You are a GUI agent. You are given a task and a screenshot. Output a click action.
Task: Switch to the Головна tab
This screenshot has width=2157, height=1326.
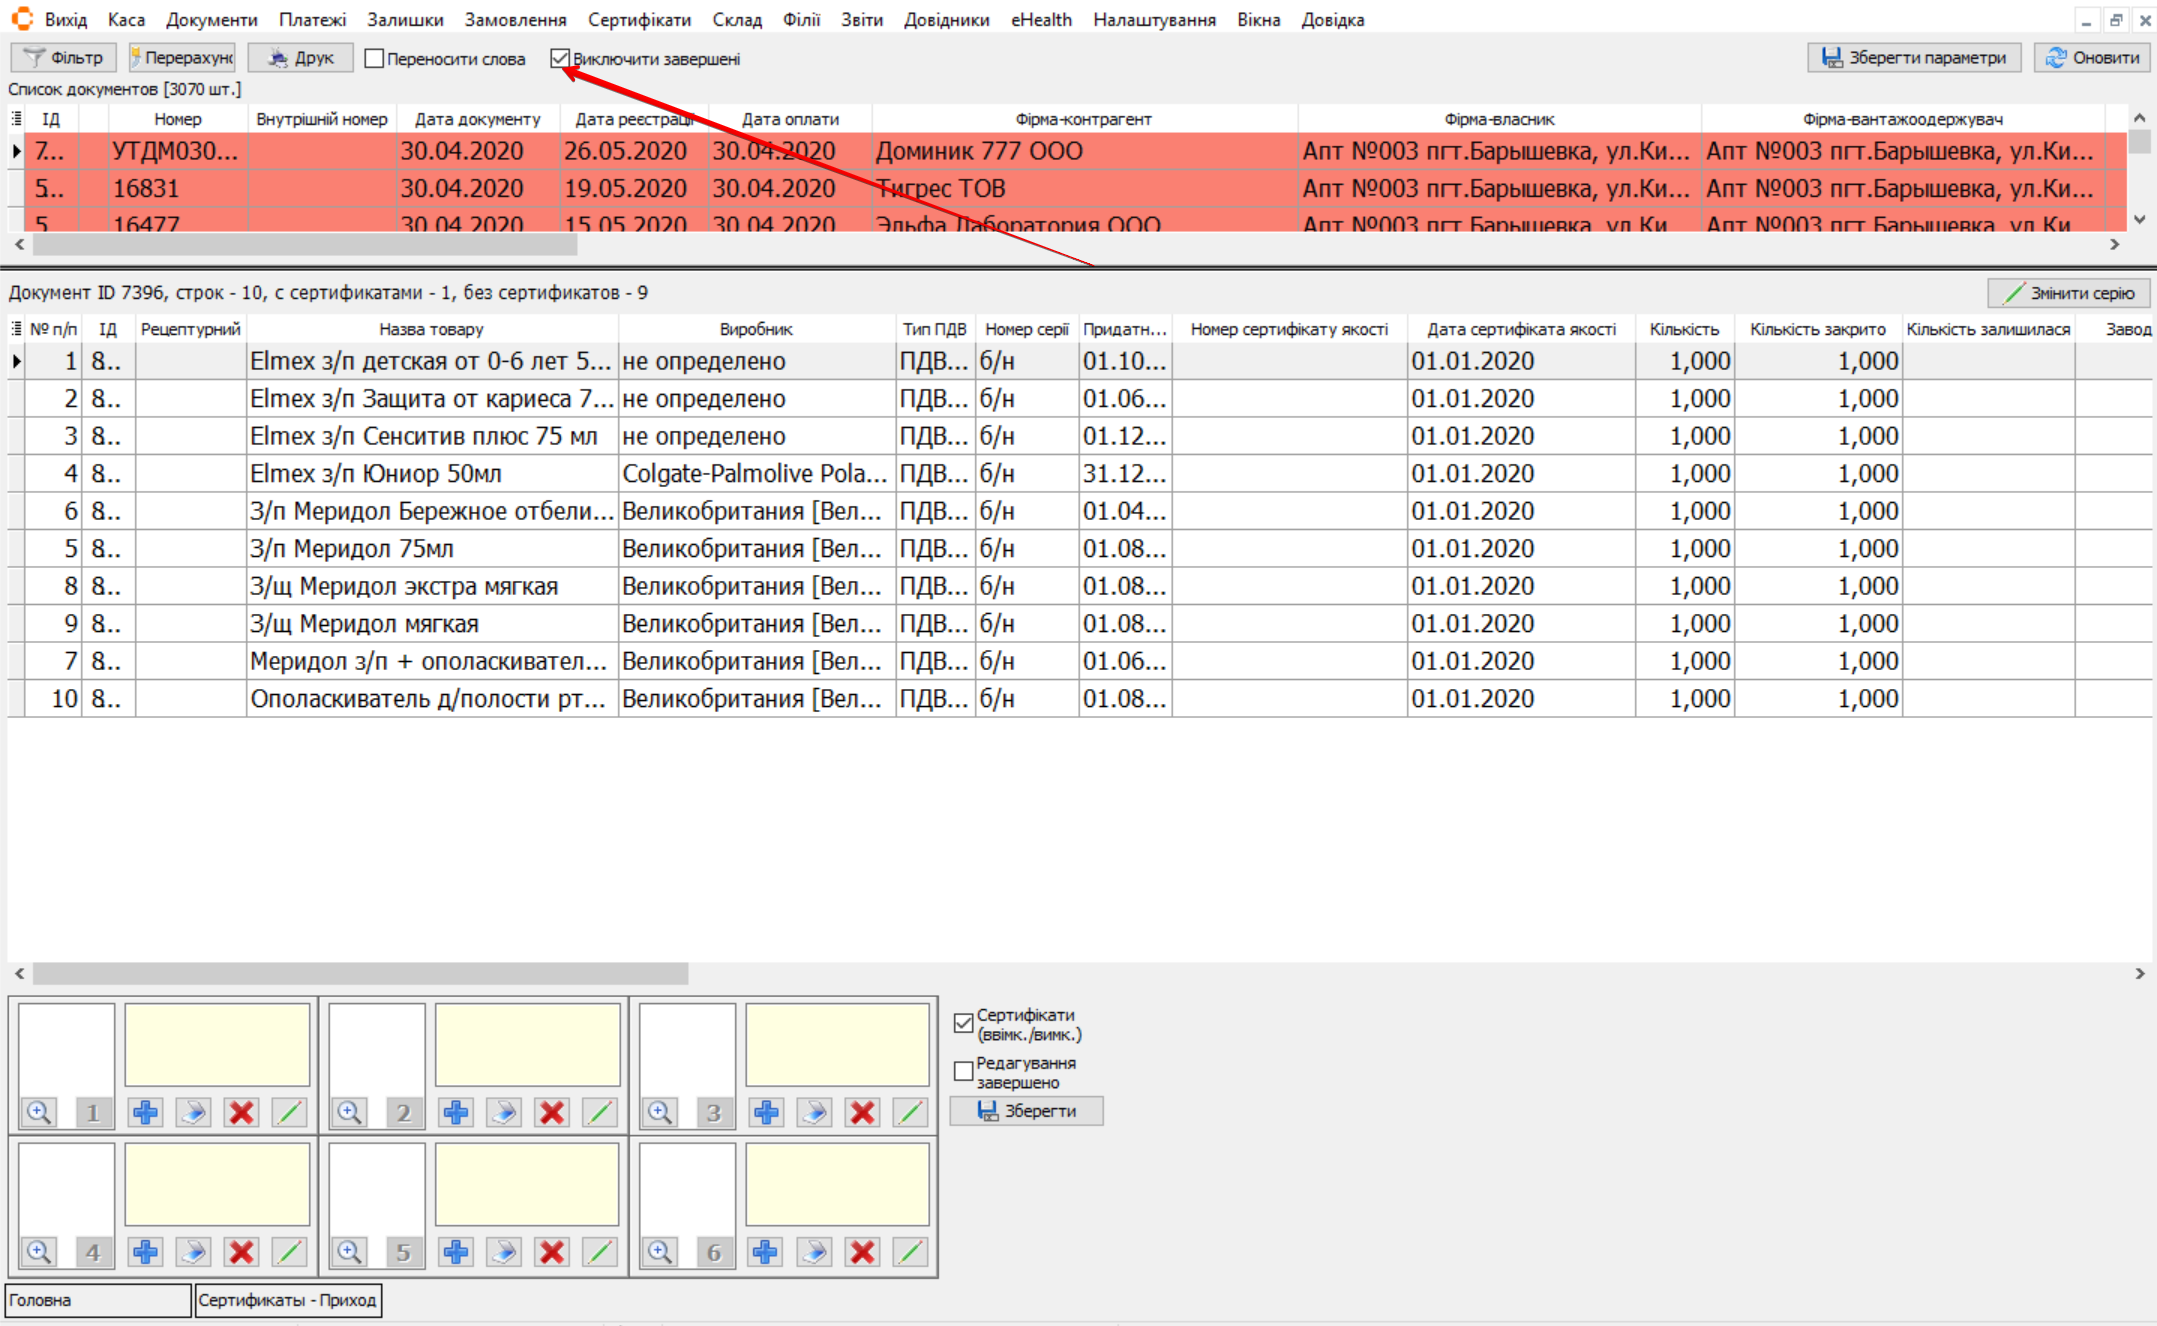click(x=97, y=1300)
